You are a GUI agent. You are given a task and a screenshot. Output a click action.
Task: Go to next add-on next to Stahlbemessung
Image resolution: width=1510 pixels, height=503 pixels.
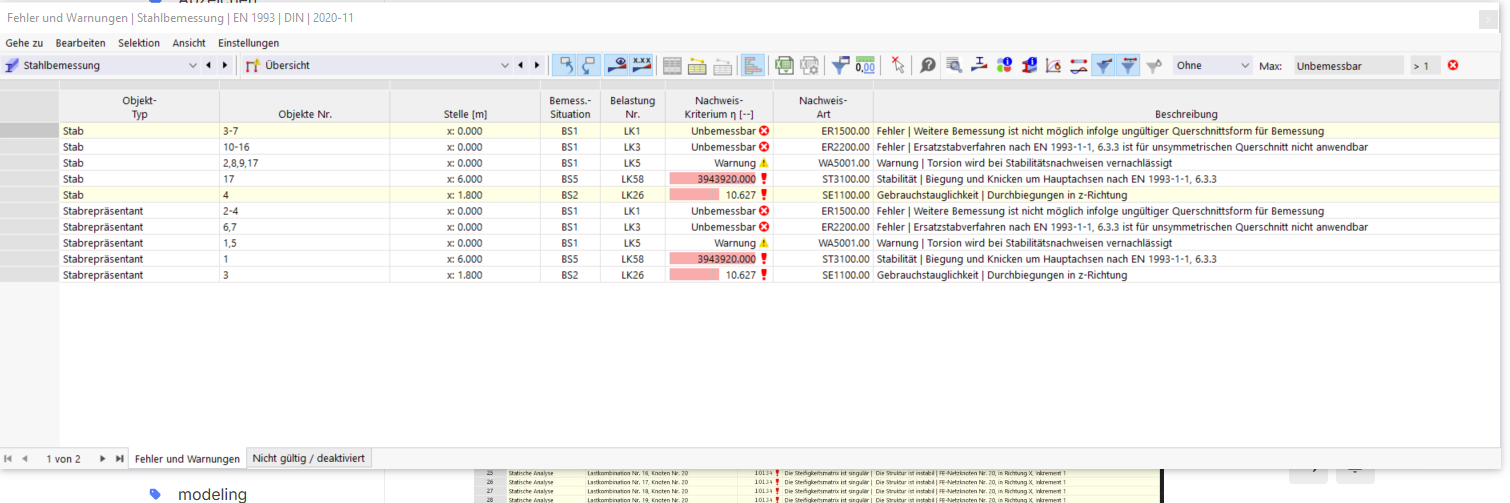[224, 65]
